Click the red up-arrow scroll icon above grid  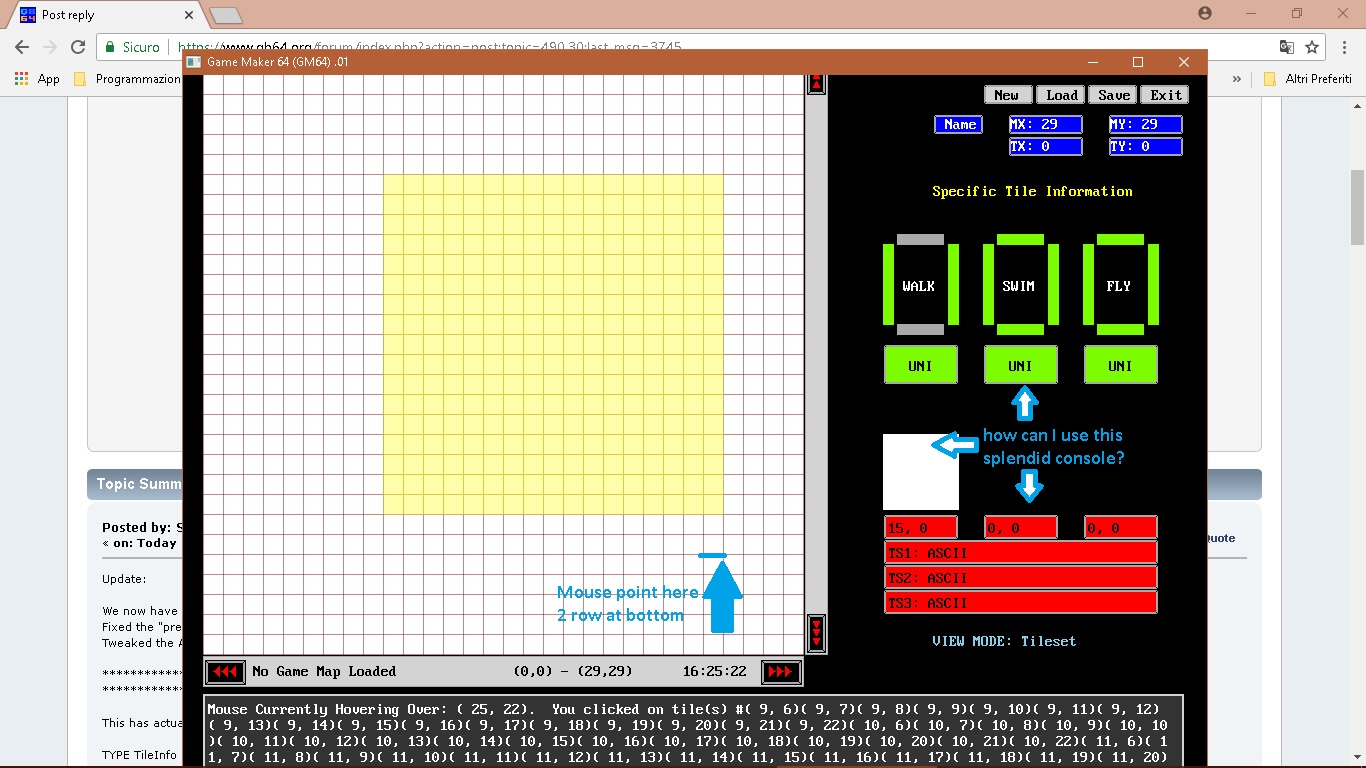click(816, 83)
